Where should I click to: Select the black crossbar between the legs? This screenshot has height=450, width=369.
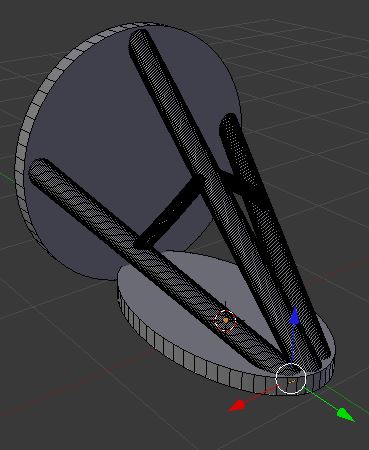[x=170, y=212]
